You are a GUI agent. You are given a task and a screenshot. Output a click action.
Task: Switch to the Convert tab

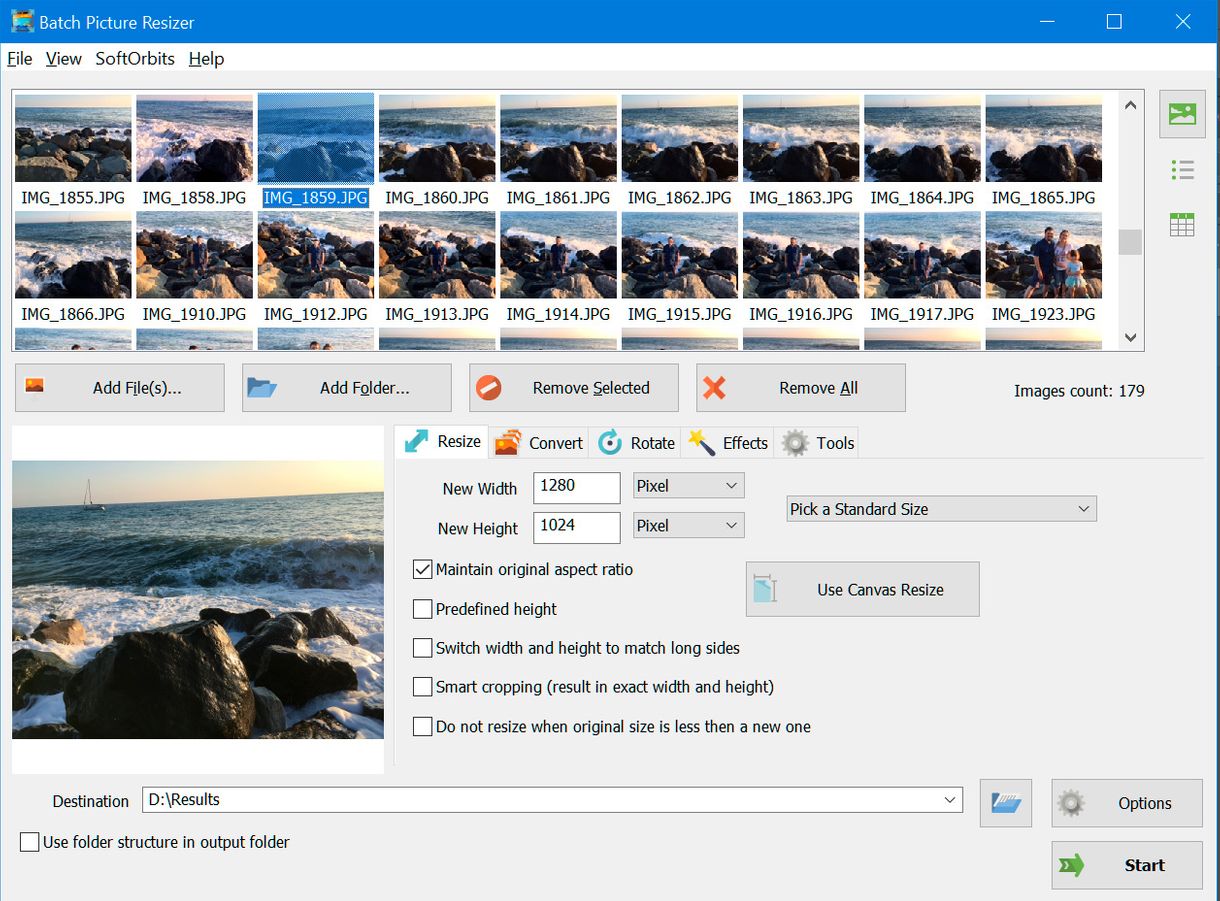point(538,442)
